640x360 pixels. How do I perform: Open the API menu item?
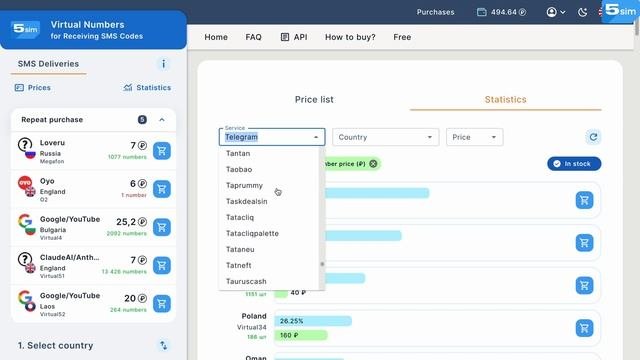294,37
